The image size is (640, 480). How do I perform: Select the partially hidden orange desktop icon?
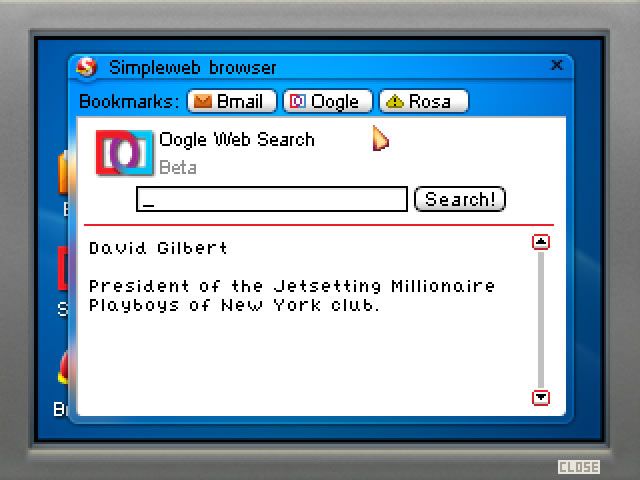pyautogui.click(x=63, y=171)
